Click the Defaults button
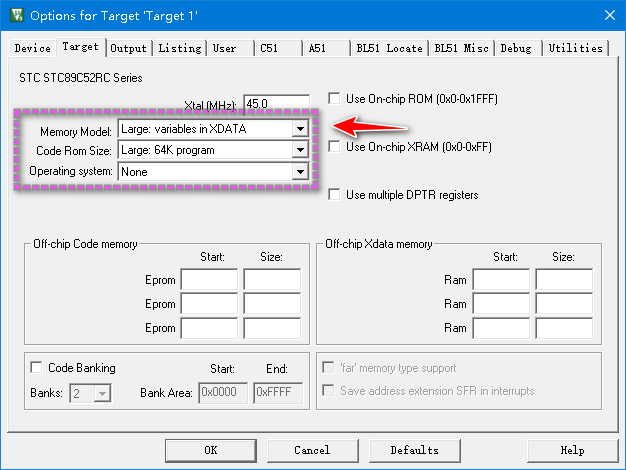626x470 pixels. coord(414,450)
